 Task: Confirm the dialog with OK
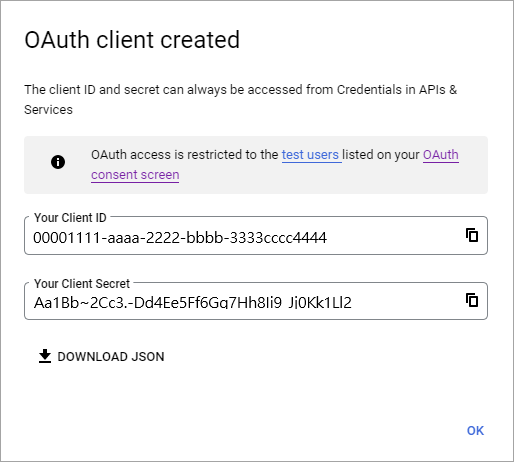pos(475,431)
